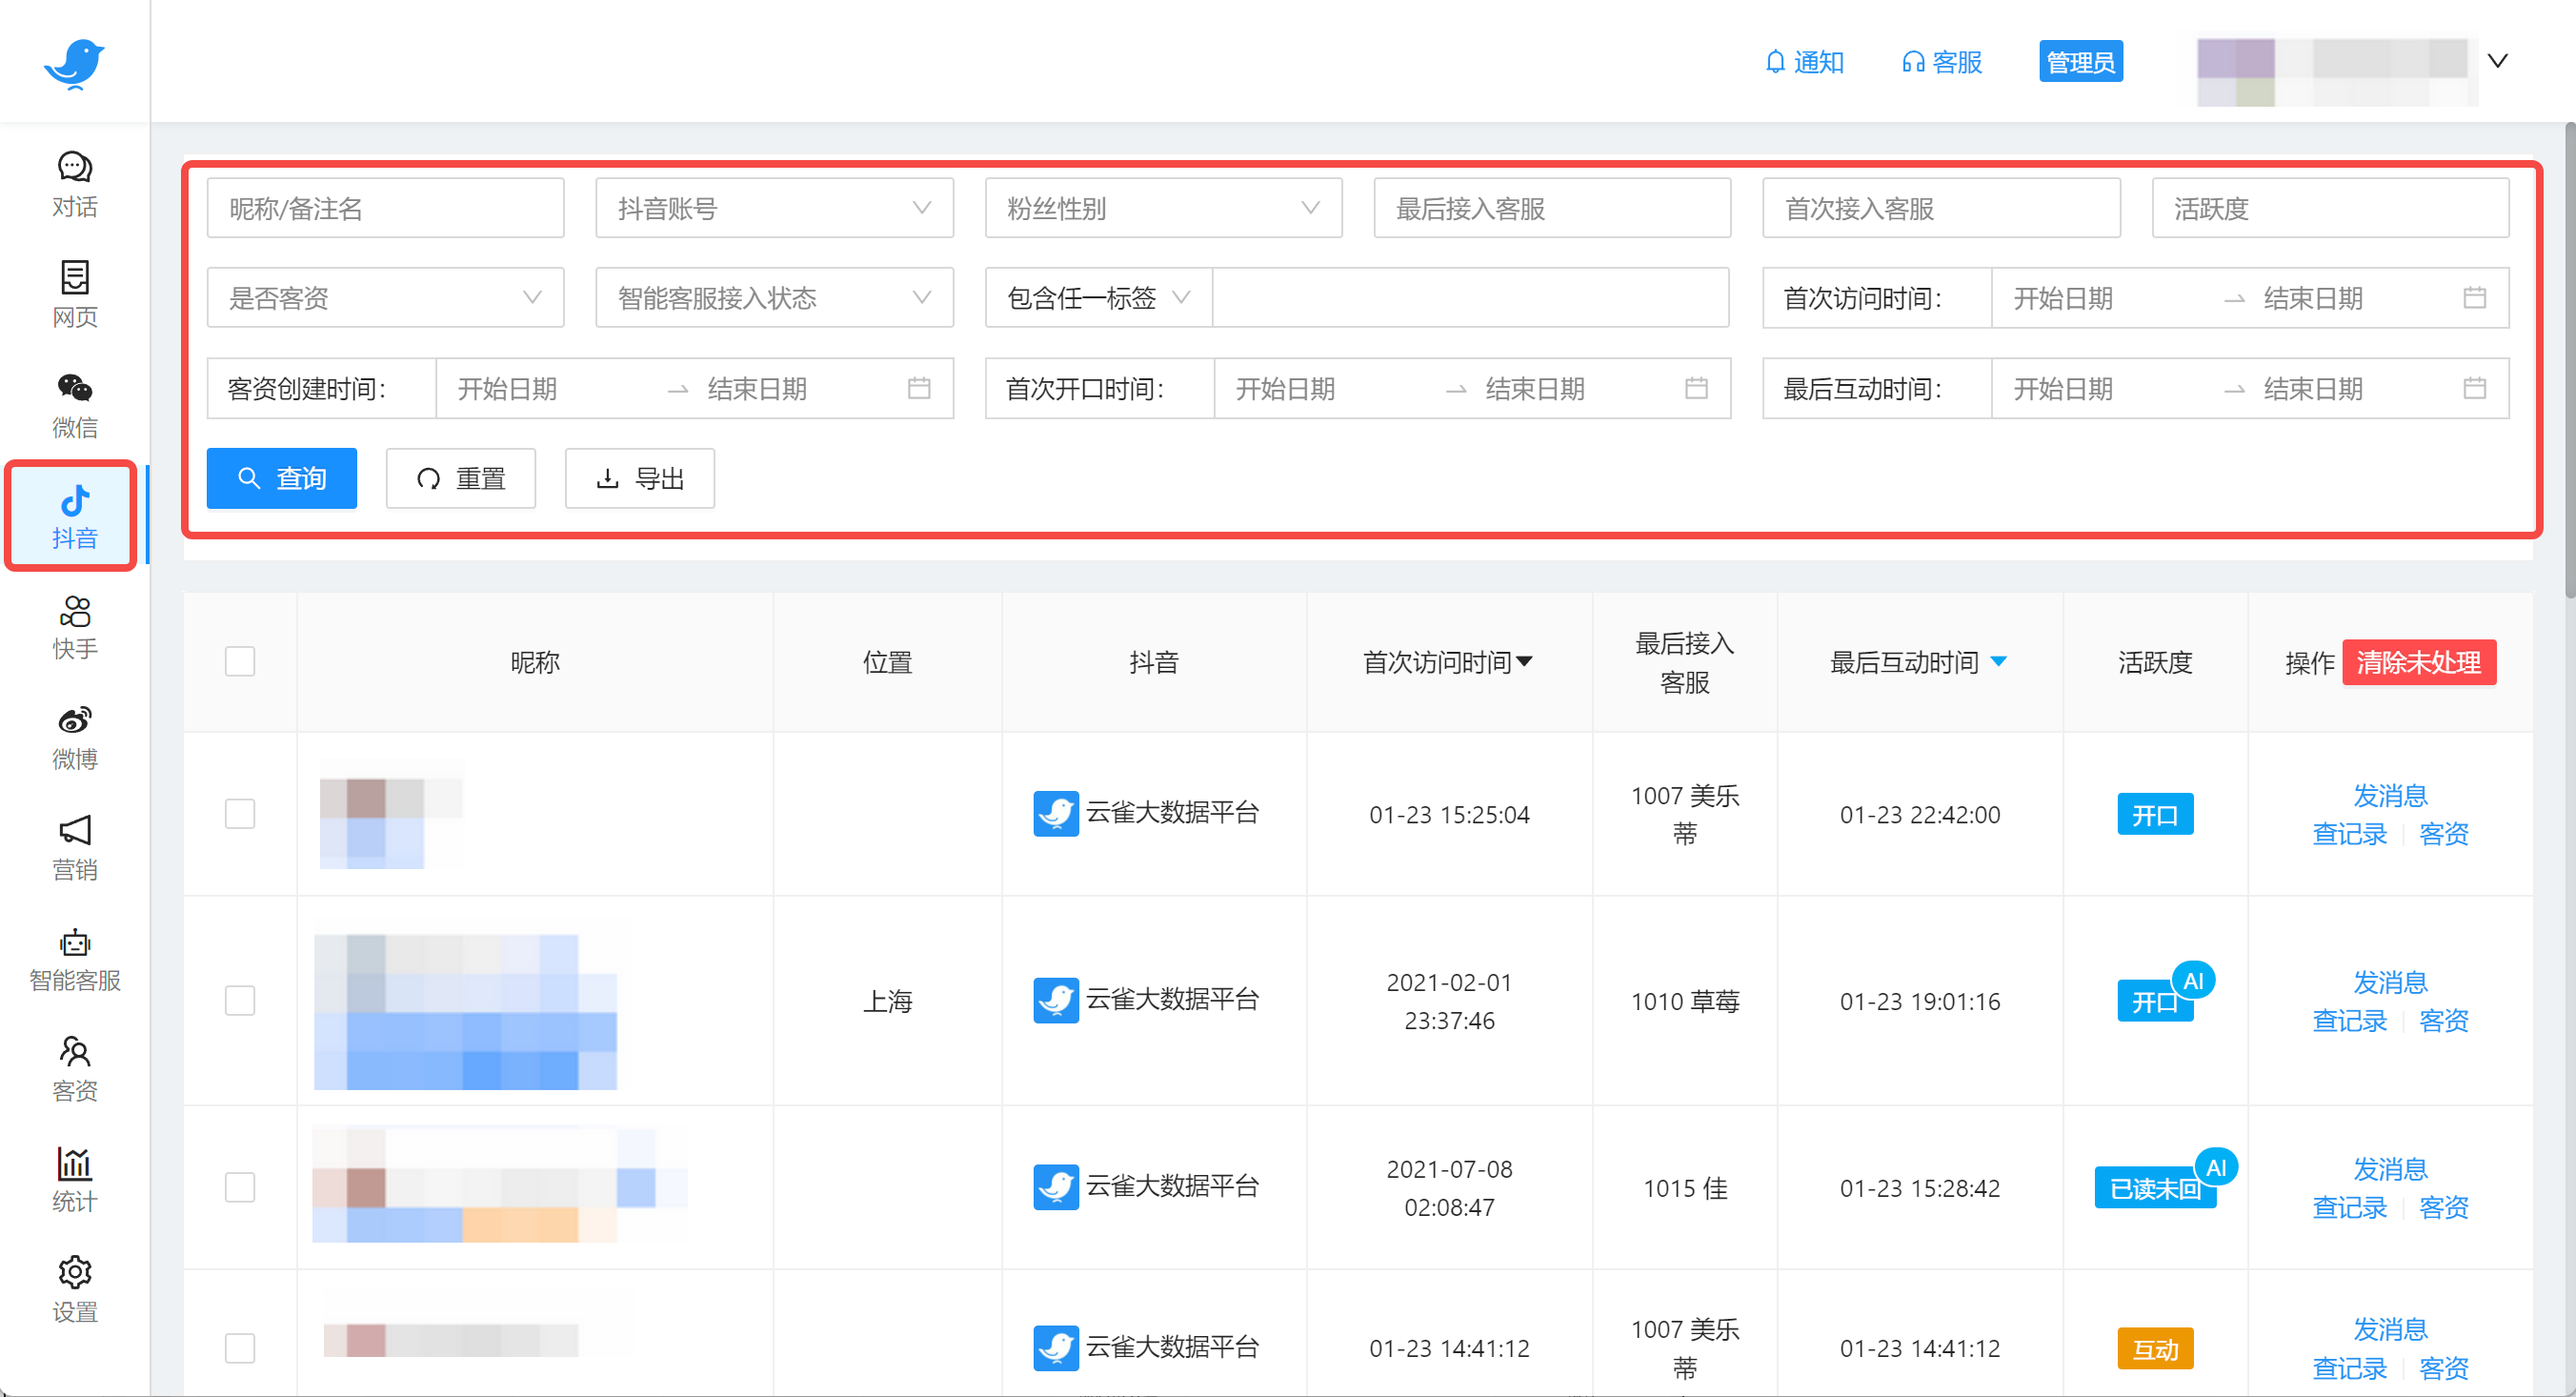Open the 通知 notifications bell
The image size is (2576, 1397).
point(1804,62)
